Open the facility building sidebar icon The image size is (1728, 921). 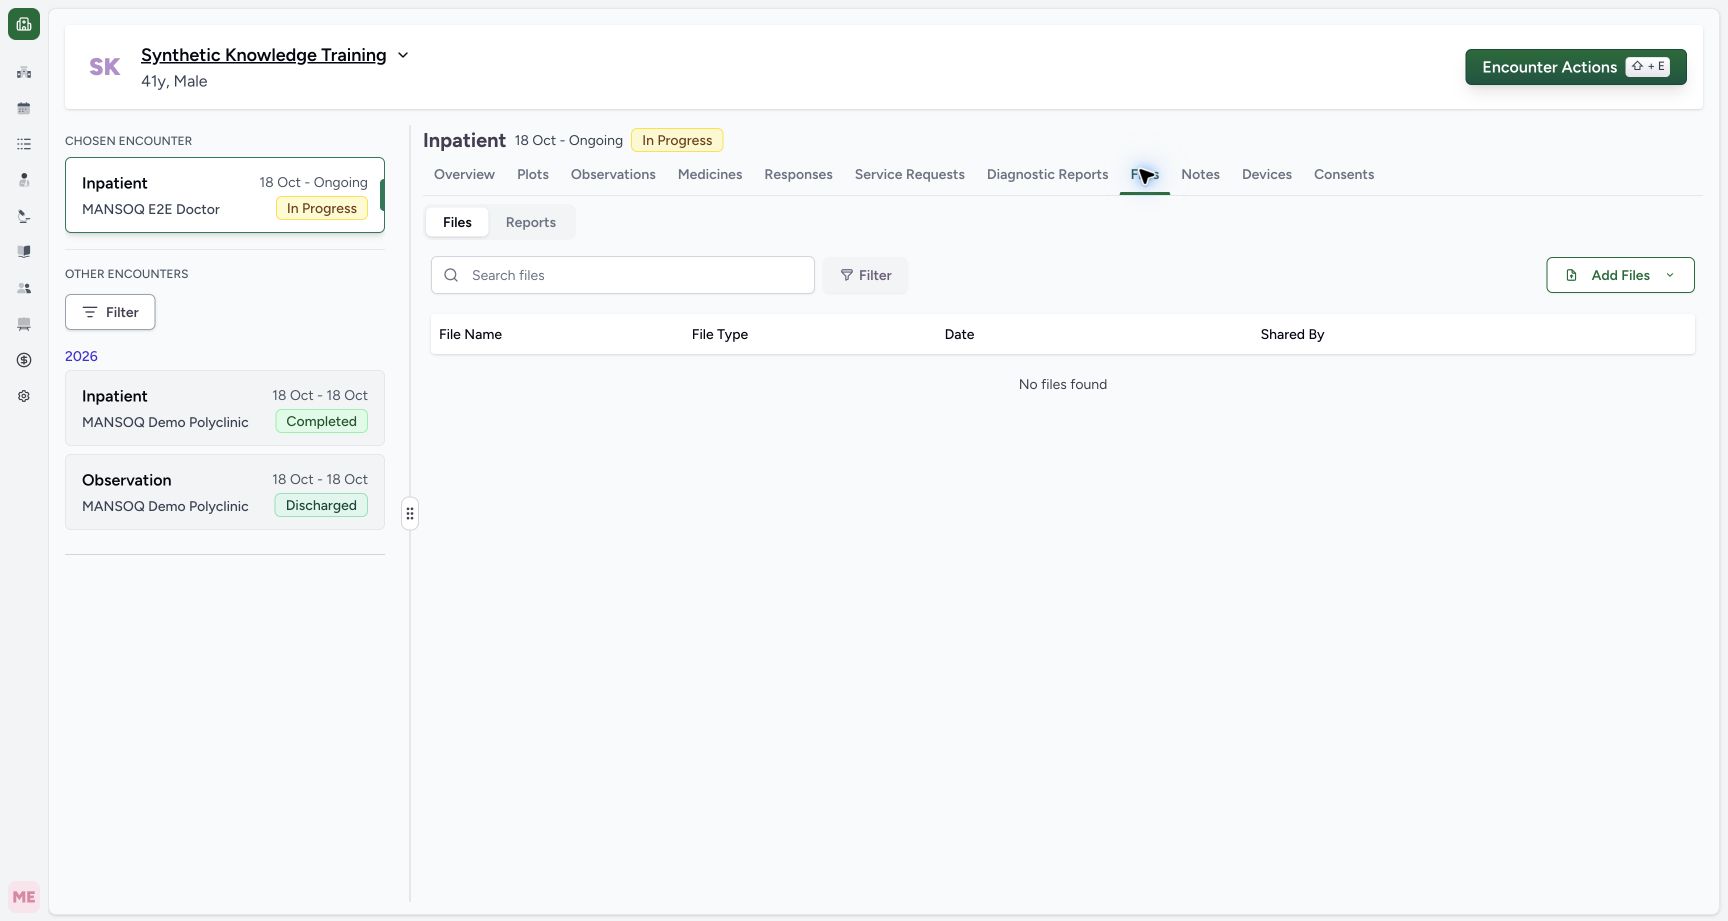click(x=24, y=72)
